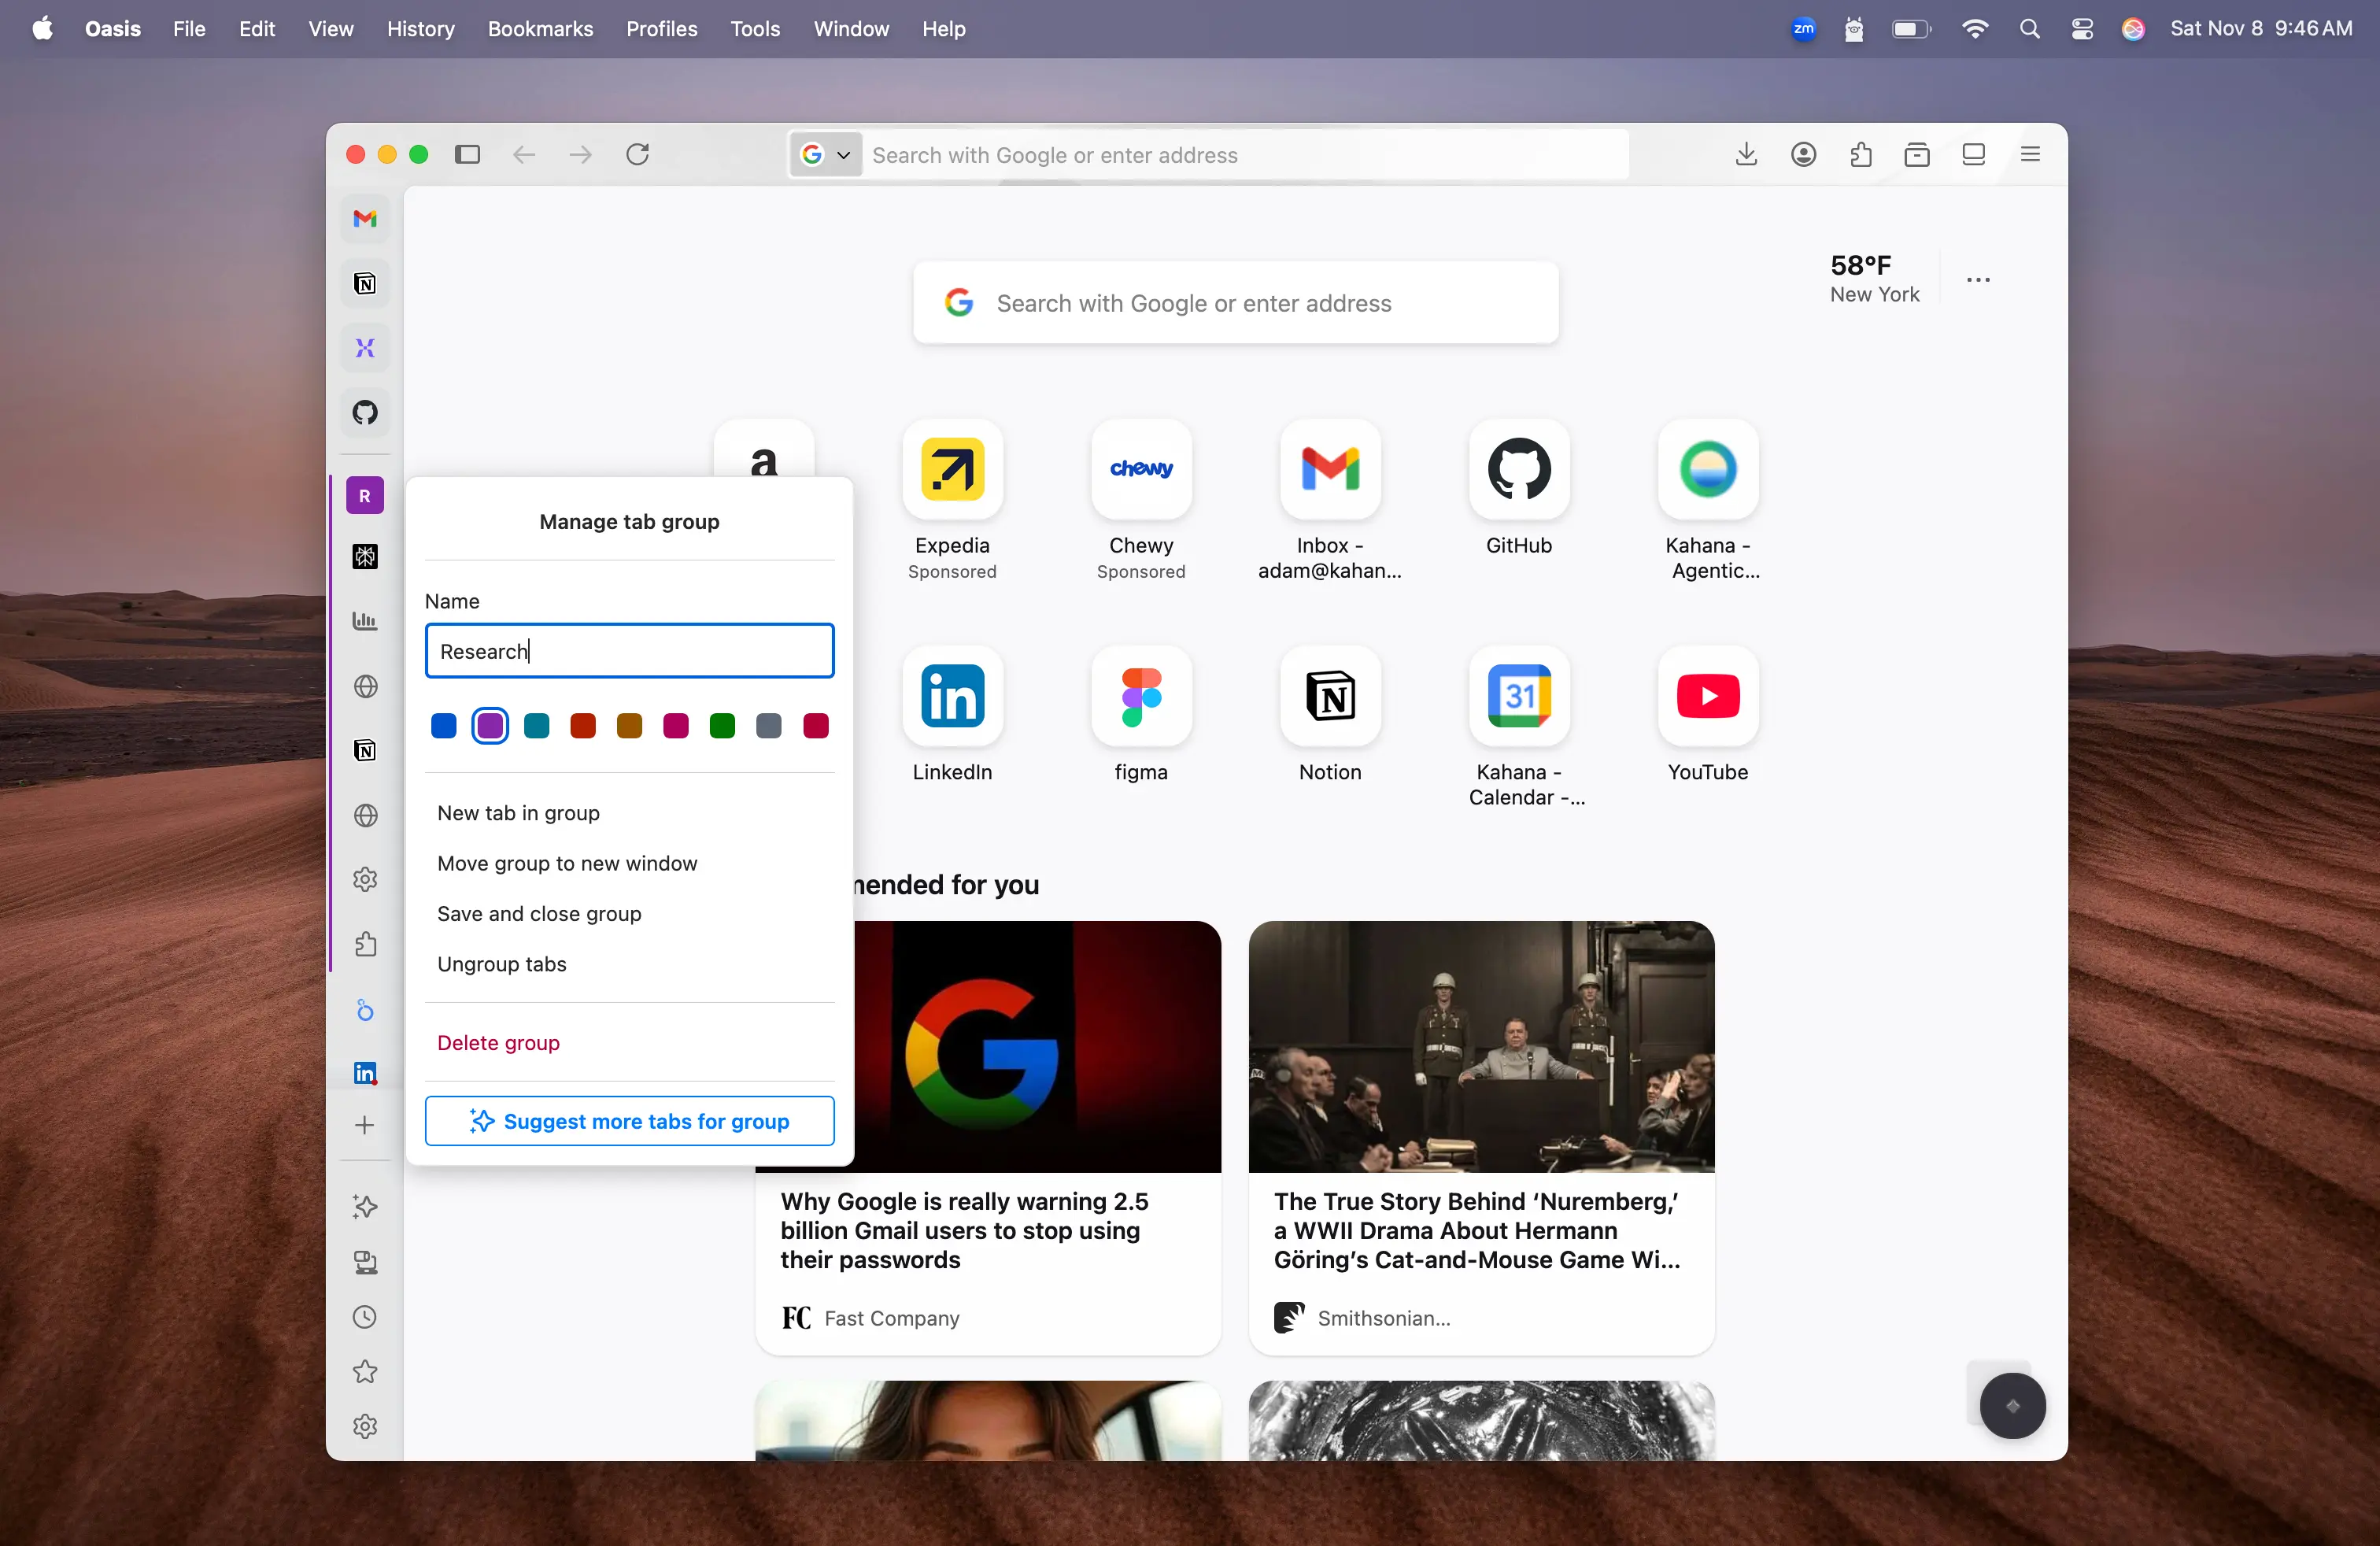Screen dimensions: 2380x1546
Task: Open the YouTube shortcut on the start page
Action: click(x=1707, y=697)
